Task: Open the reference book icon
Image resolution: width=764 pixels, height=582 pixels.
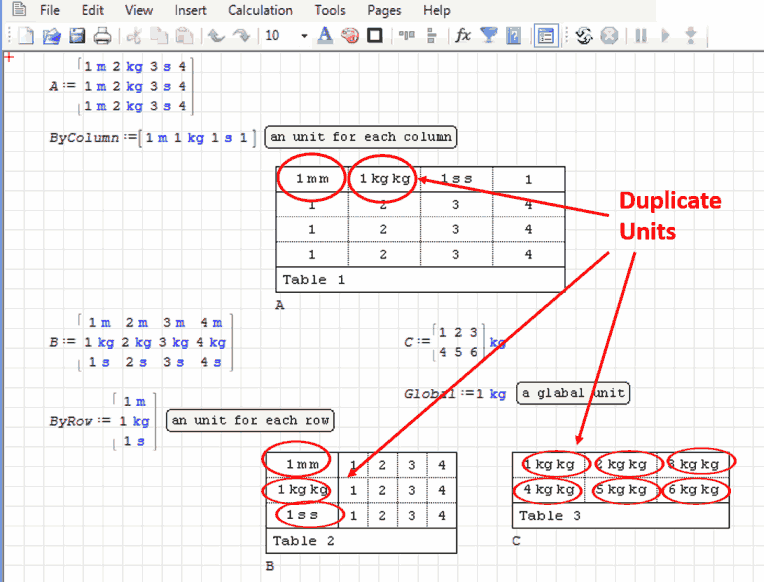Action: 513,36
